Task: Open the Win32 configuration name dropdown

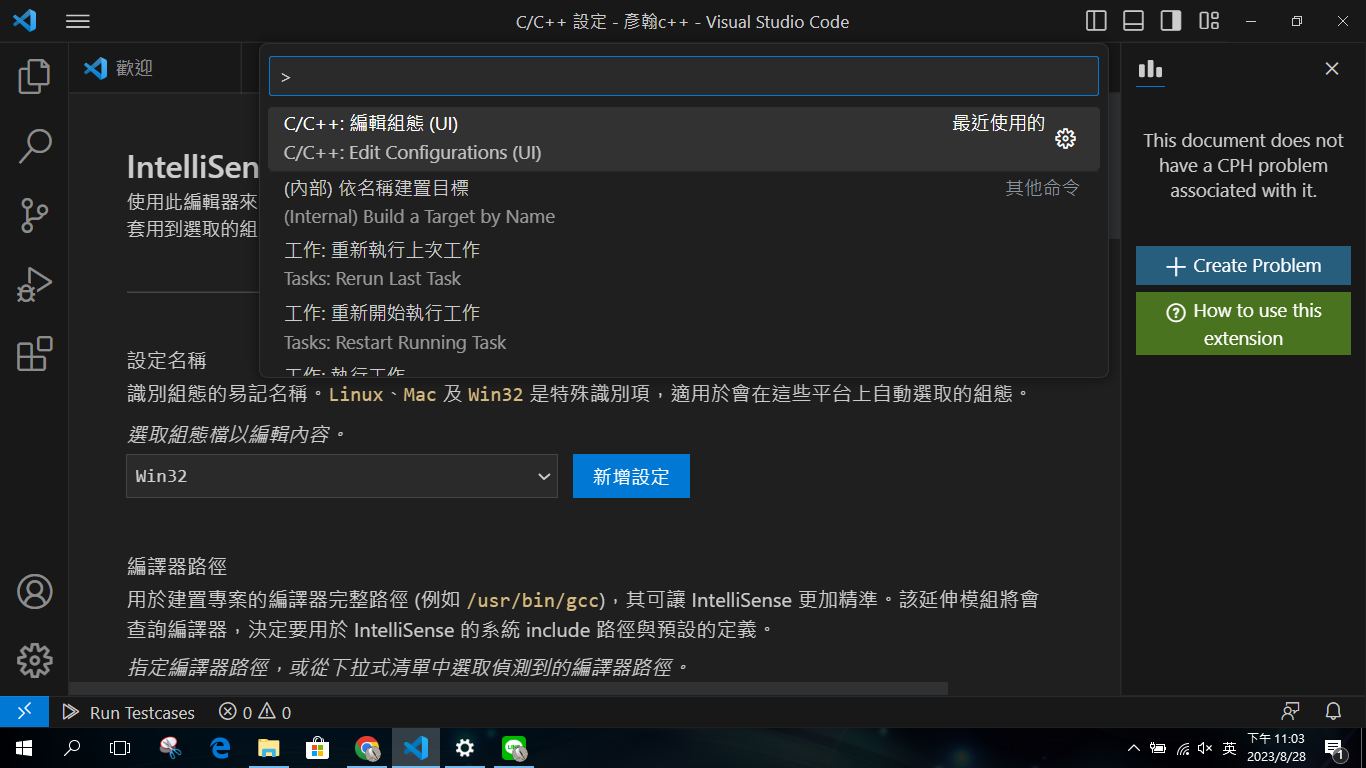Action: tap(342, 476)
